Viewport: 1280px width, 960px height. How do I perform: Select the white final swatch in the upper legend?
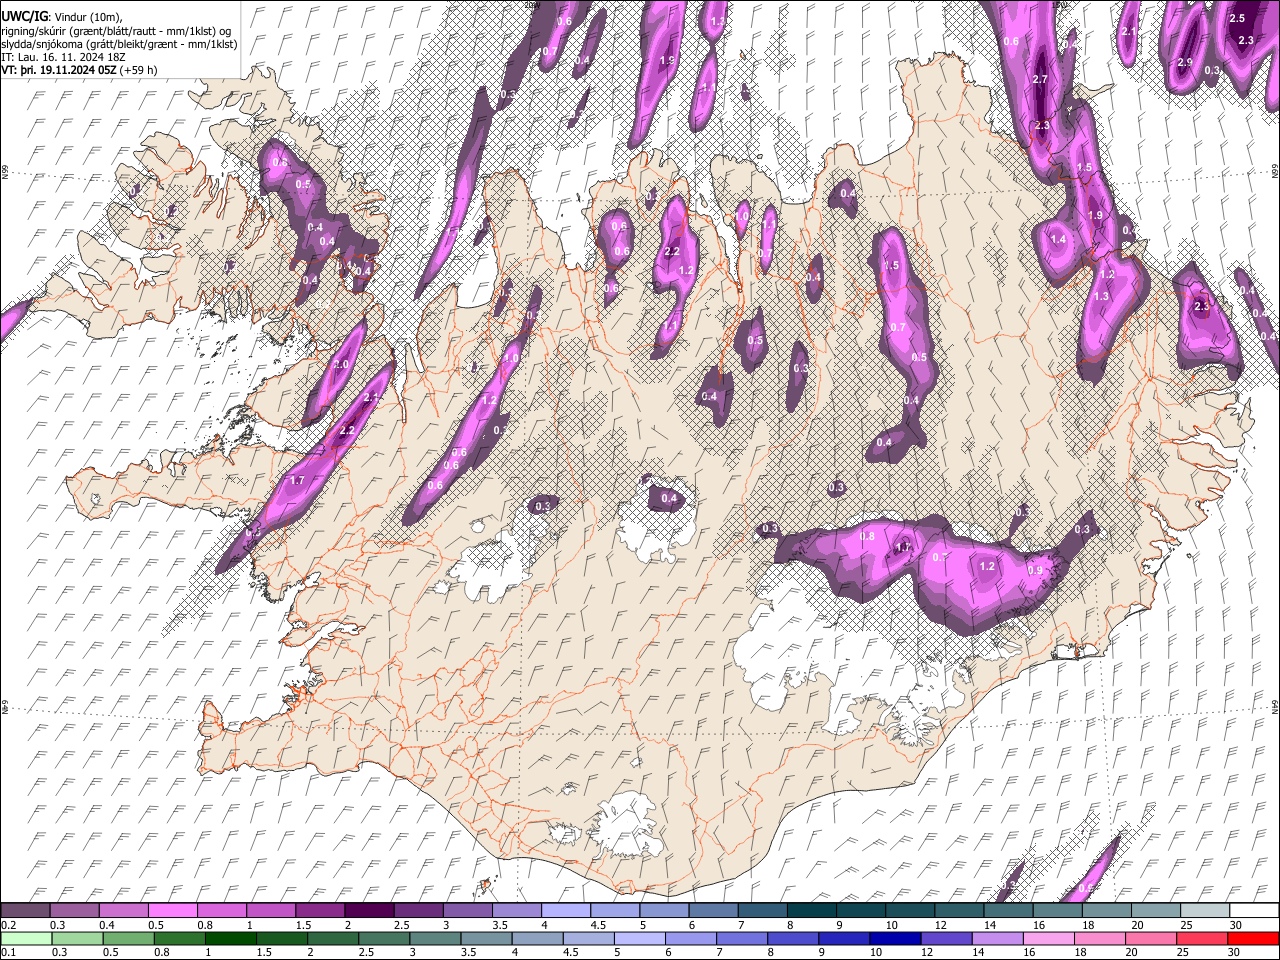[1254, 911]
